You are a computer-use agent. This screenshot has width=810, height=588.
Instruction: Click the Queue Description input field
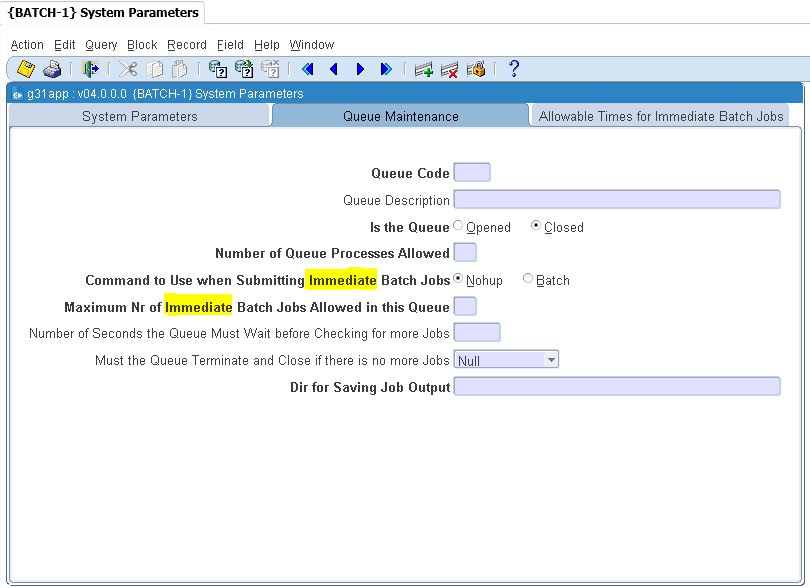[x=616, y=199]
